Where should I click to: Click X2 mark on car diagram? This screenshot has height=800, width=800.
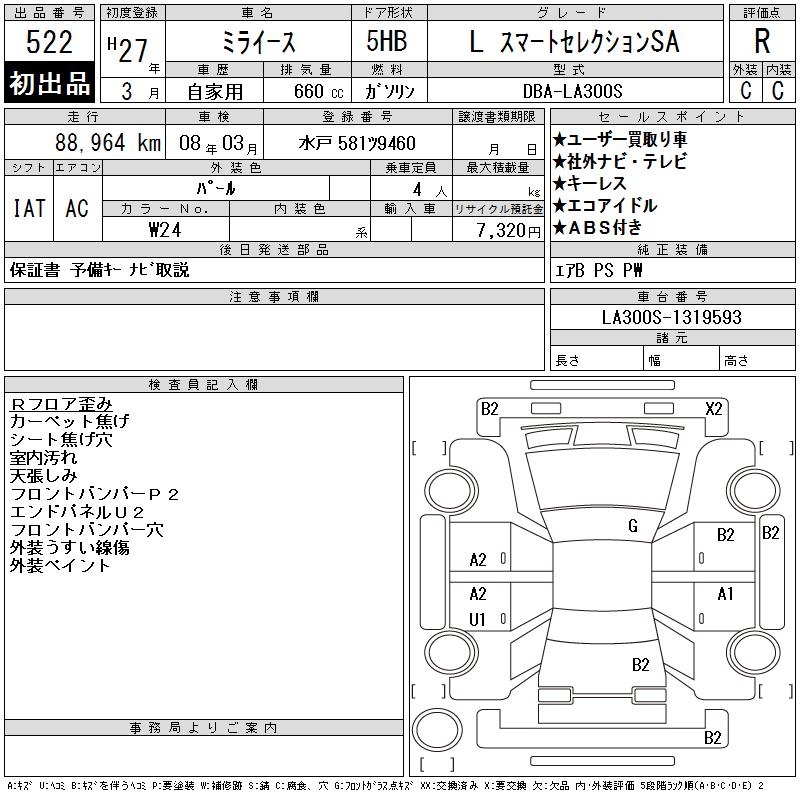pos(713,409)
